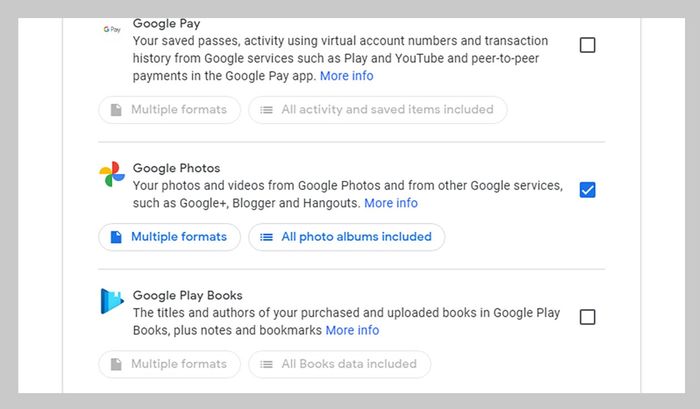The image size is (700, 409).
Task: Click the Google Photos pinwheel icon
Action: click(112, 174)
